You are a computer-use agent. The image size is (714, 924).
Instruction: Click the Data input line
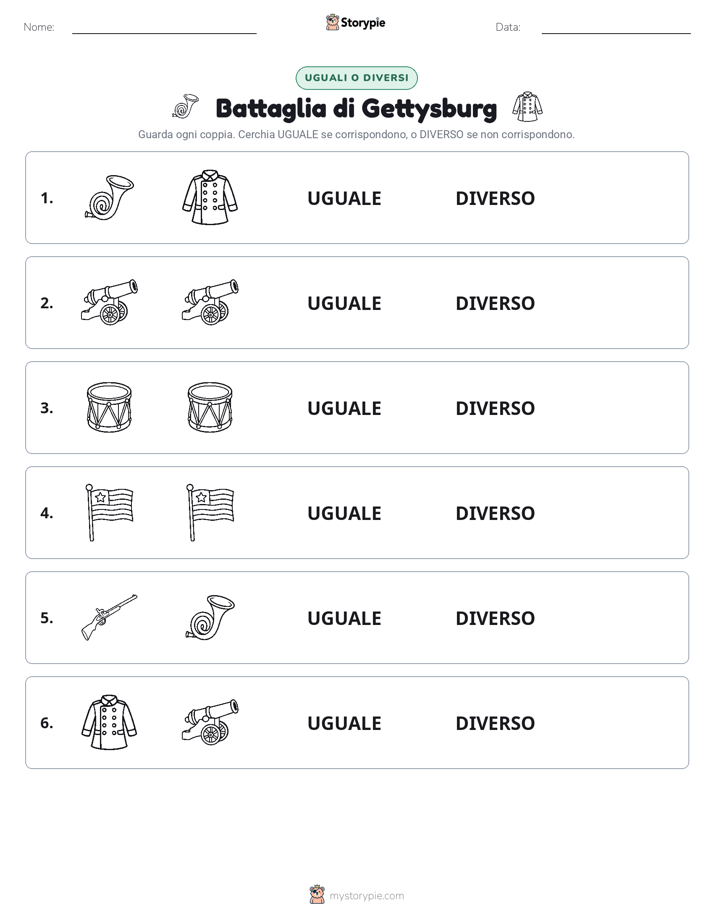click(616, 27)
